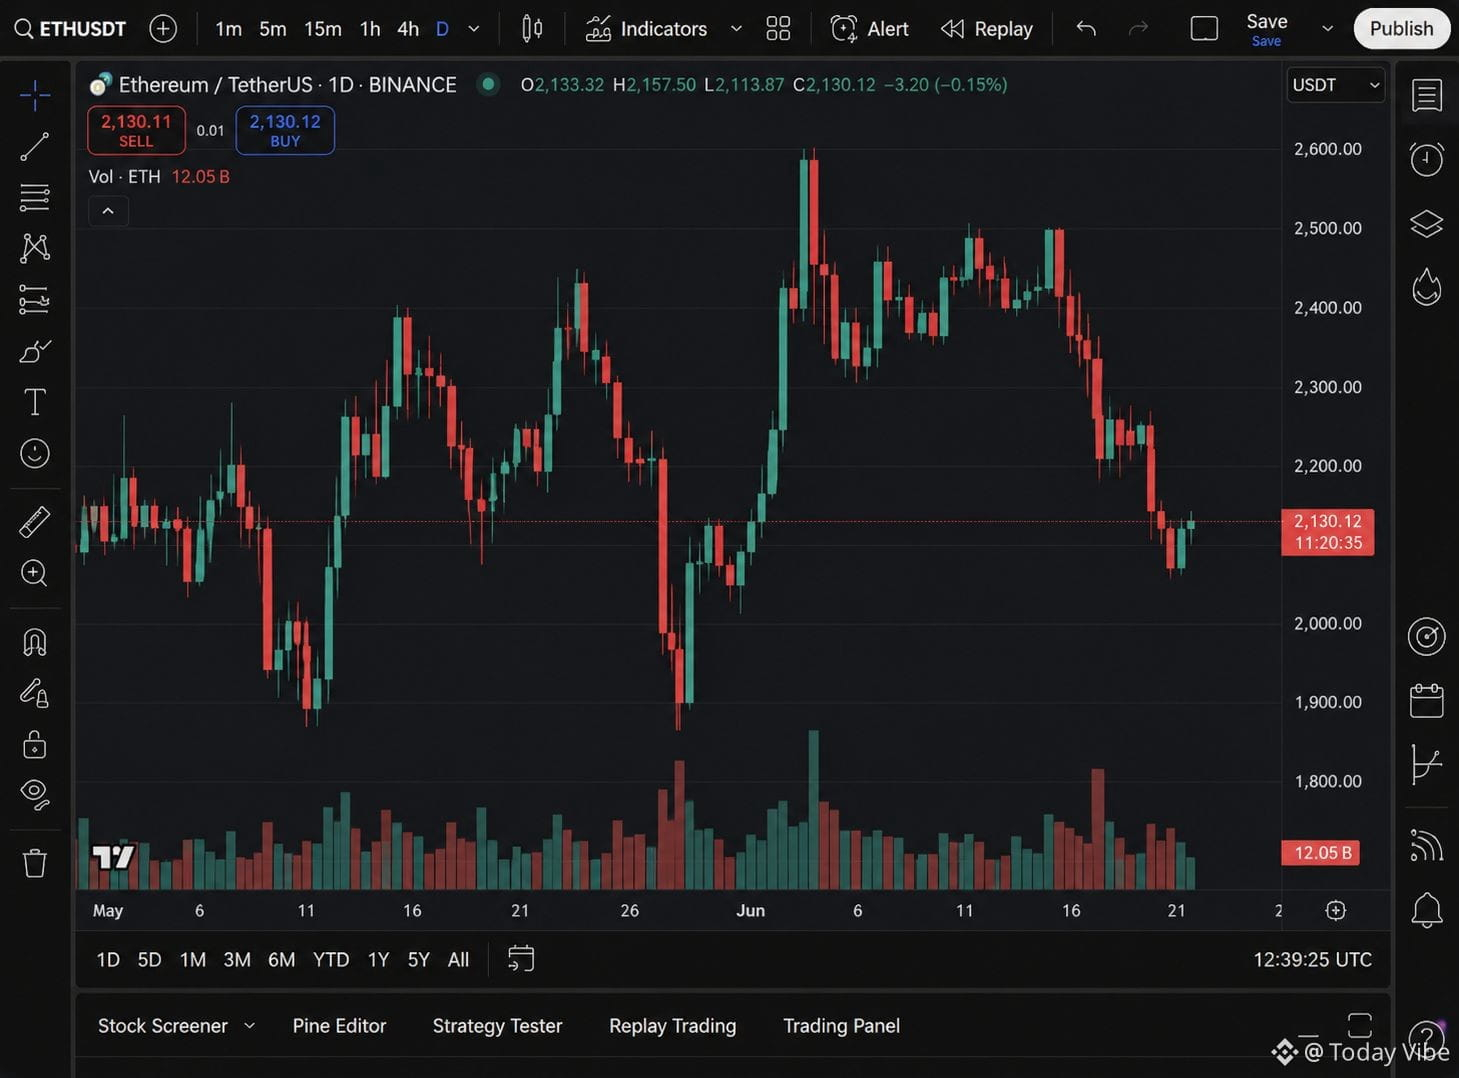Click the 2,130.12 BUY button
Screen dimensions: 1459x1078
pyautogui.click(x=285, y=130)
